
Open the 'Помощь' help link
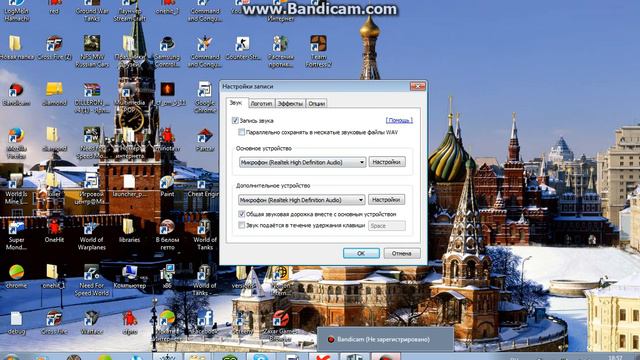tap(399, 120)
